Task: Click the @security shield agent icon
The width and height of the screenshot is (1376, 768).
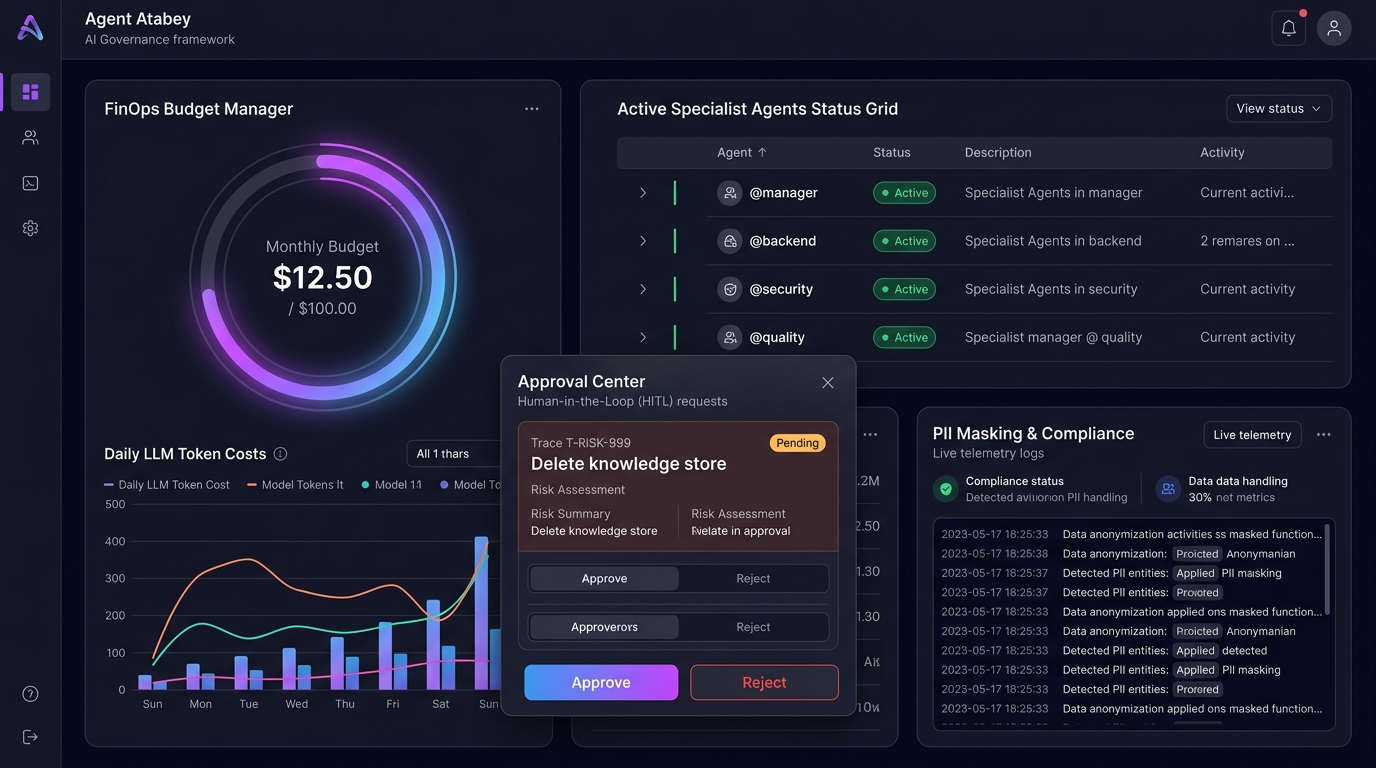Action: tap(730, 289)
